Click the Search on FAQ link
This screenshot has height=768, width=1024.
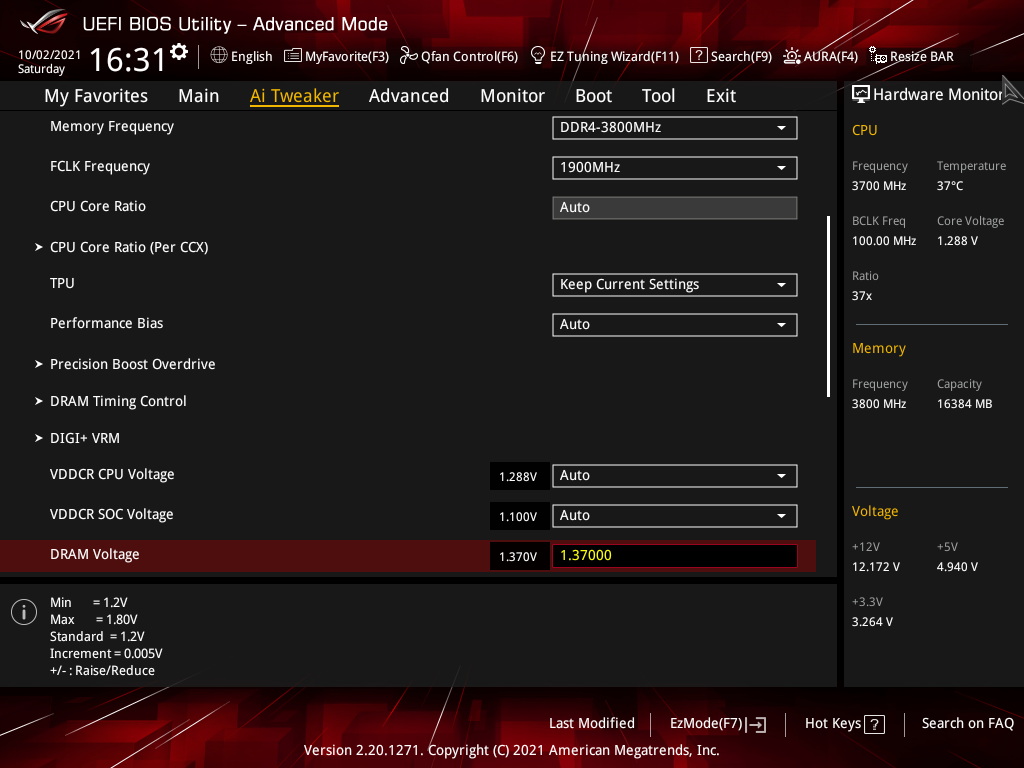[x=967, y=724]
